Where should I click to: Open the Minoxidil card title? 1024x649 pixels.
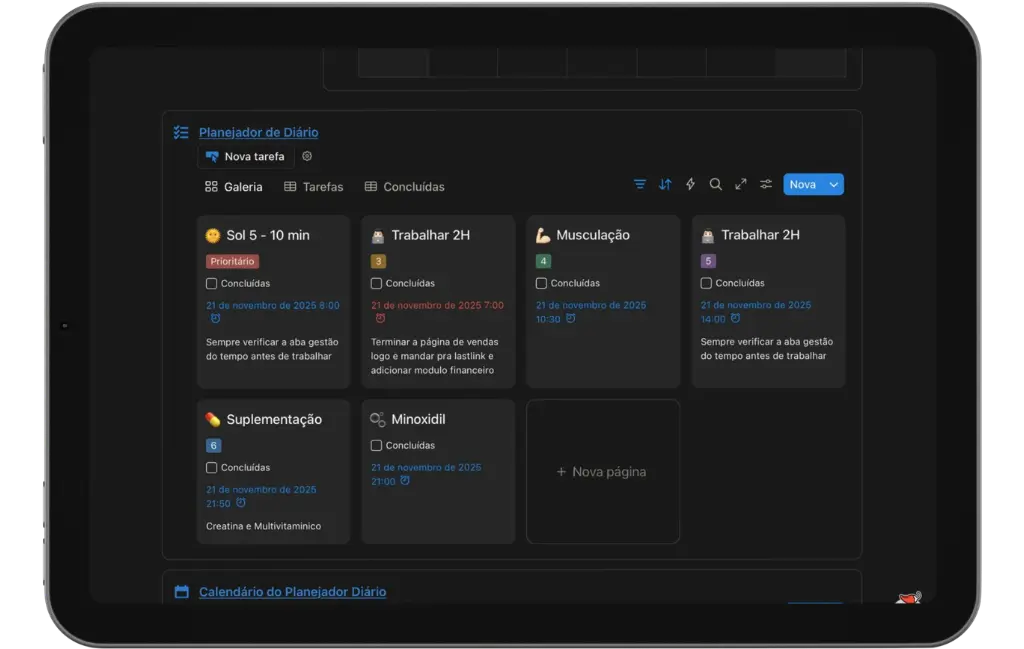419,420
